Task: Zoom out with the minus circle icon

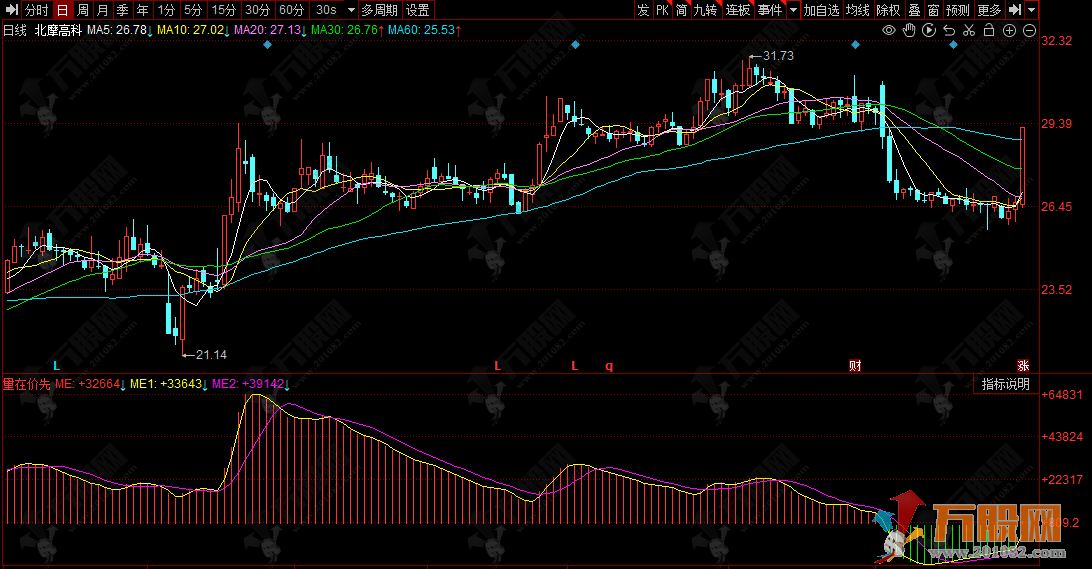Action: pos(1029,31)
